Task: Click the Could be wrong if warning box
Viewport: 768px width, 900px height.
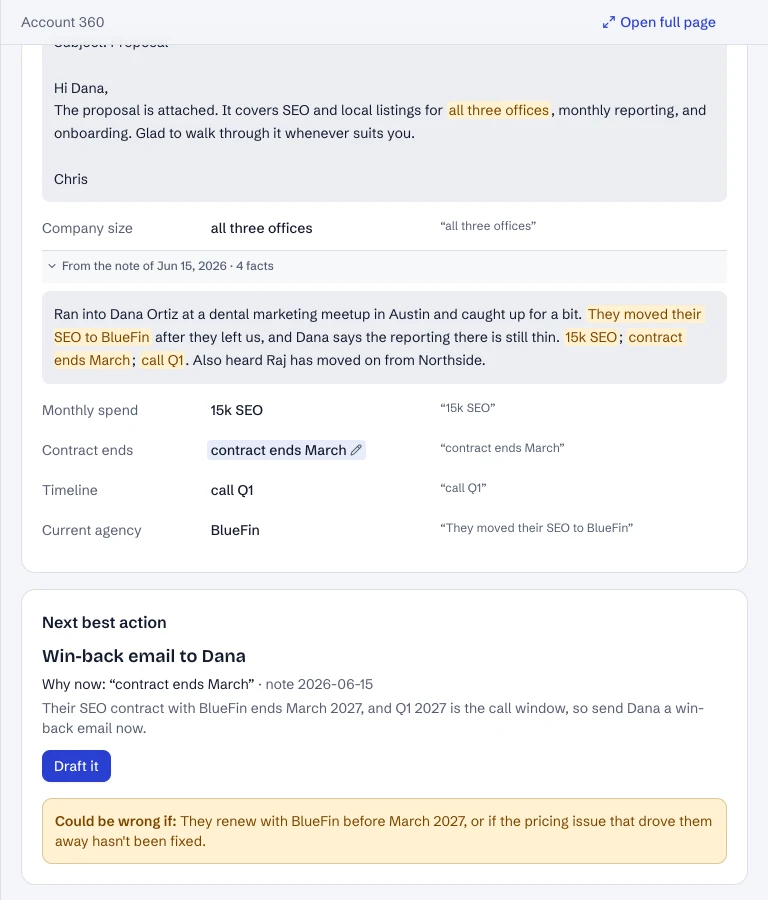Action: point(384,831)
